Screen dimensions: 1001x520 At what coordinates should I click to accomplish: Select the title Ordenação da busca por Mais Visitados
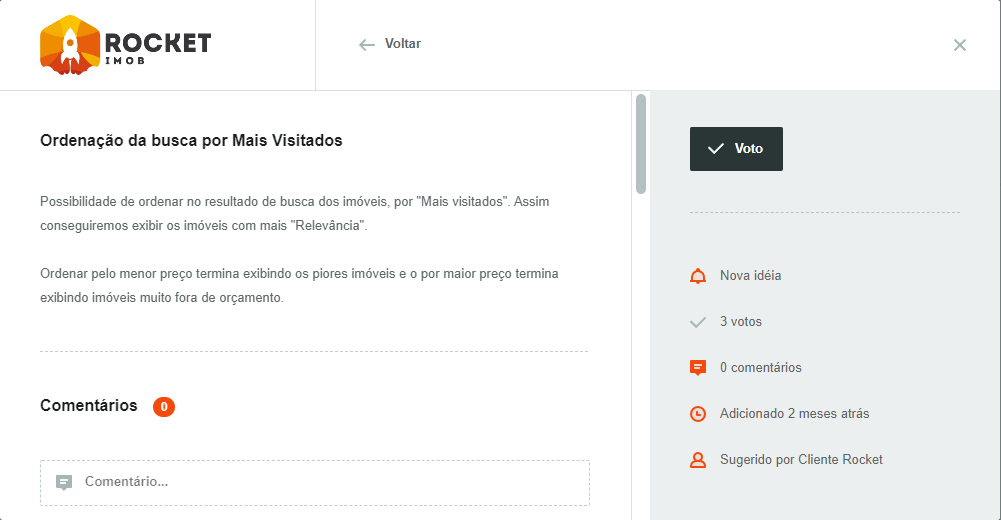191,141
